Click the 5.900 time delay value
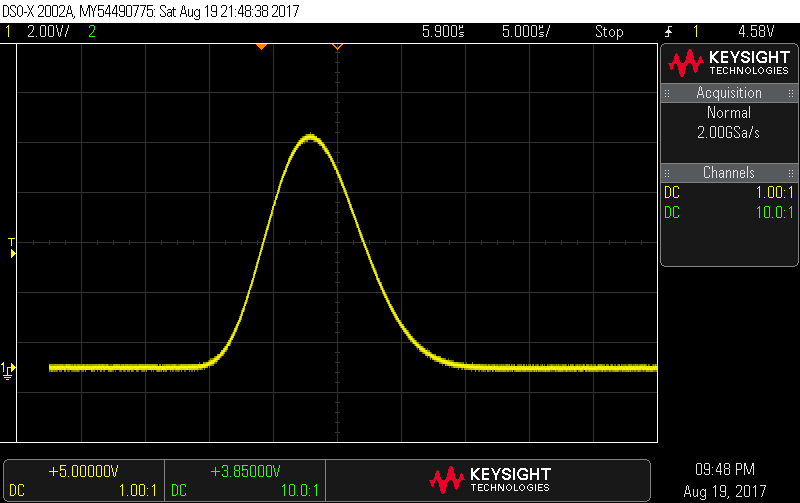Viewport: 800px width, 503px height. 443,32
